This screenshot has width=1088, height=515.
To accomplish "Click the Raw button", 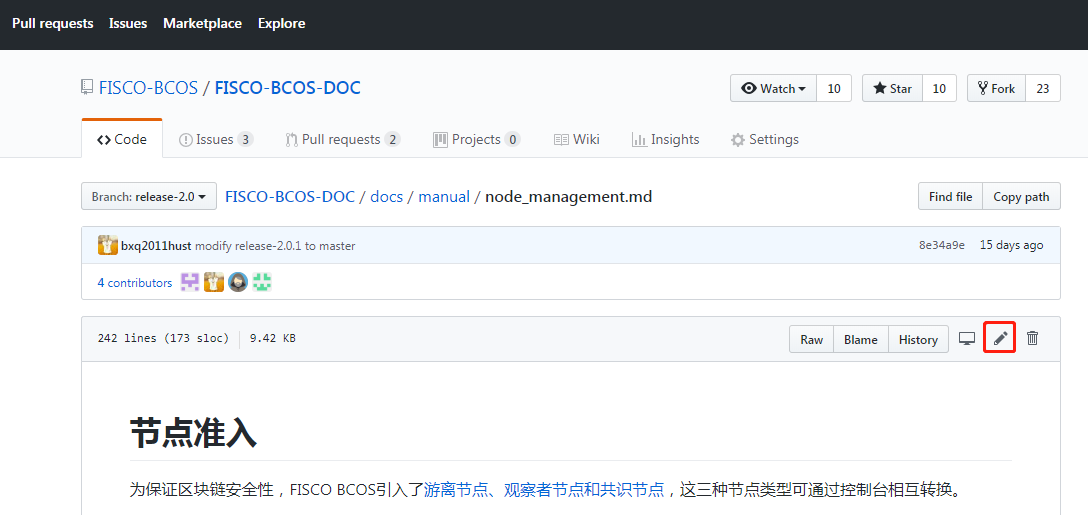I will pos(811,339).
